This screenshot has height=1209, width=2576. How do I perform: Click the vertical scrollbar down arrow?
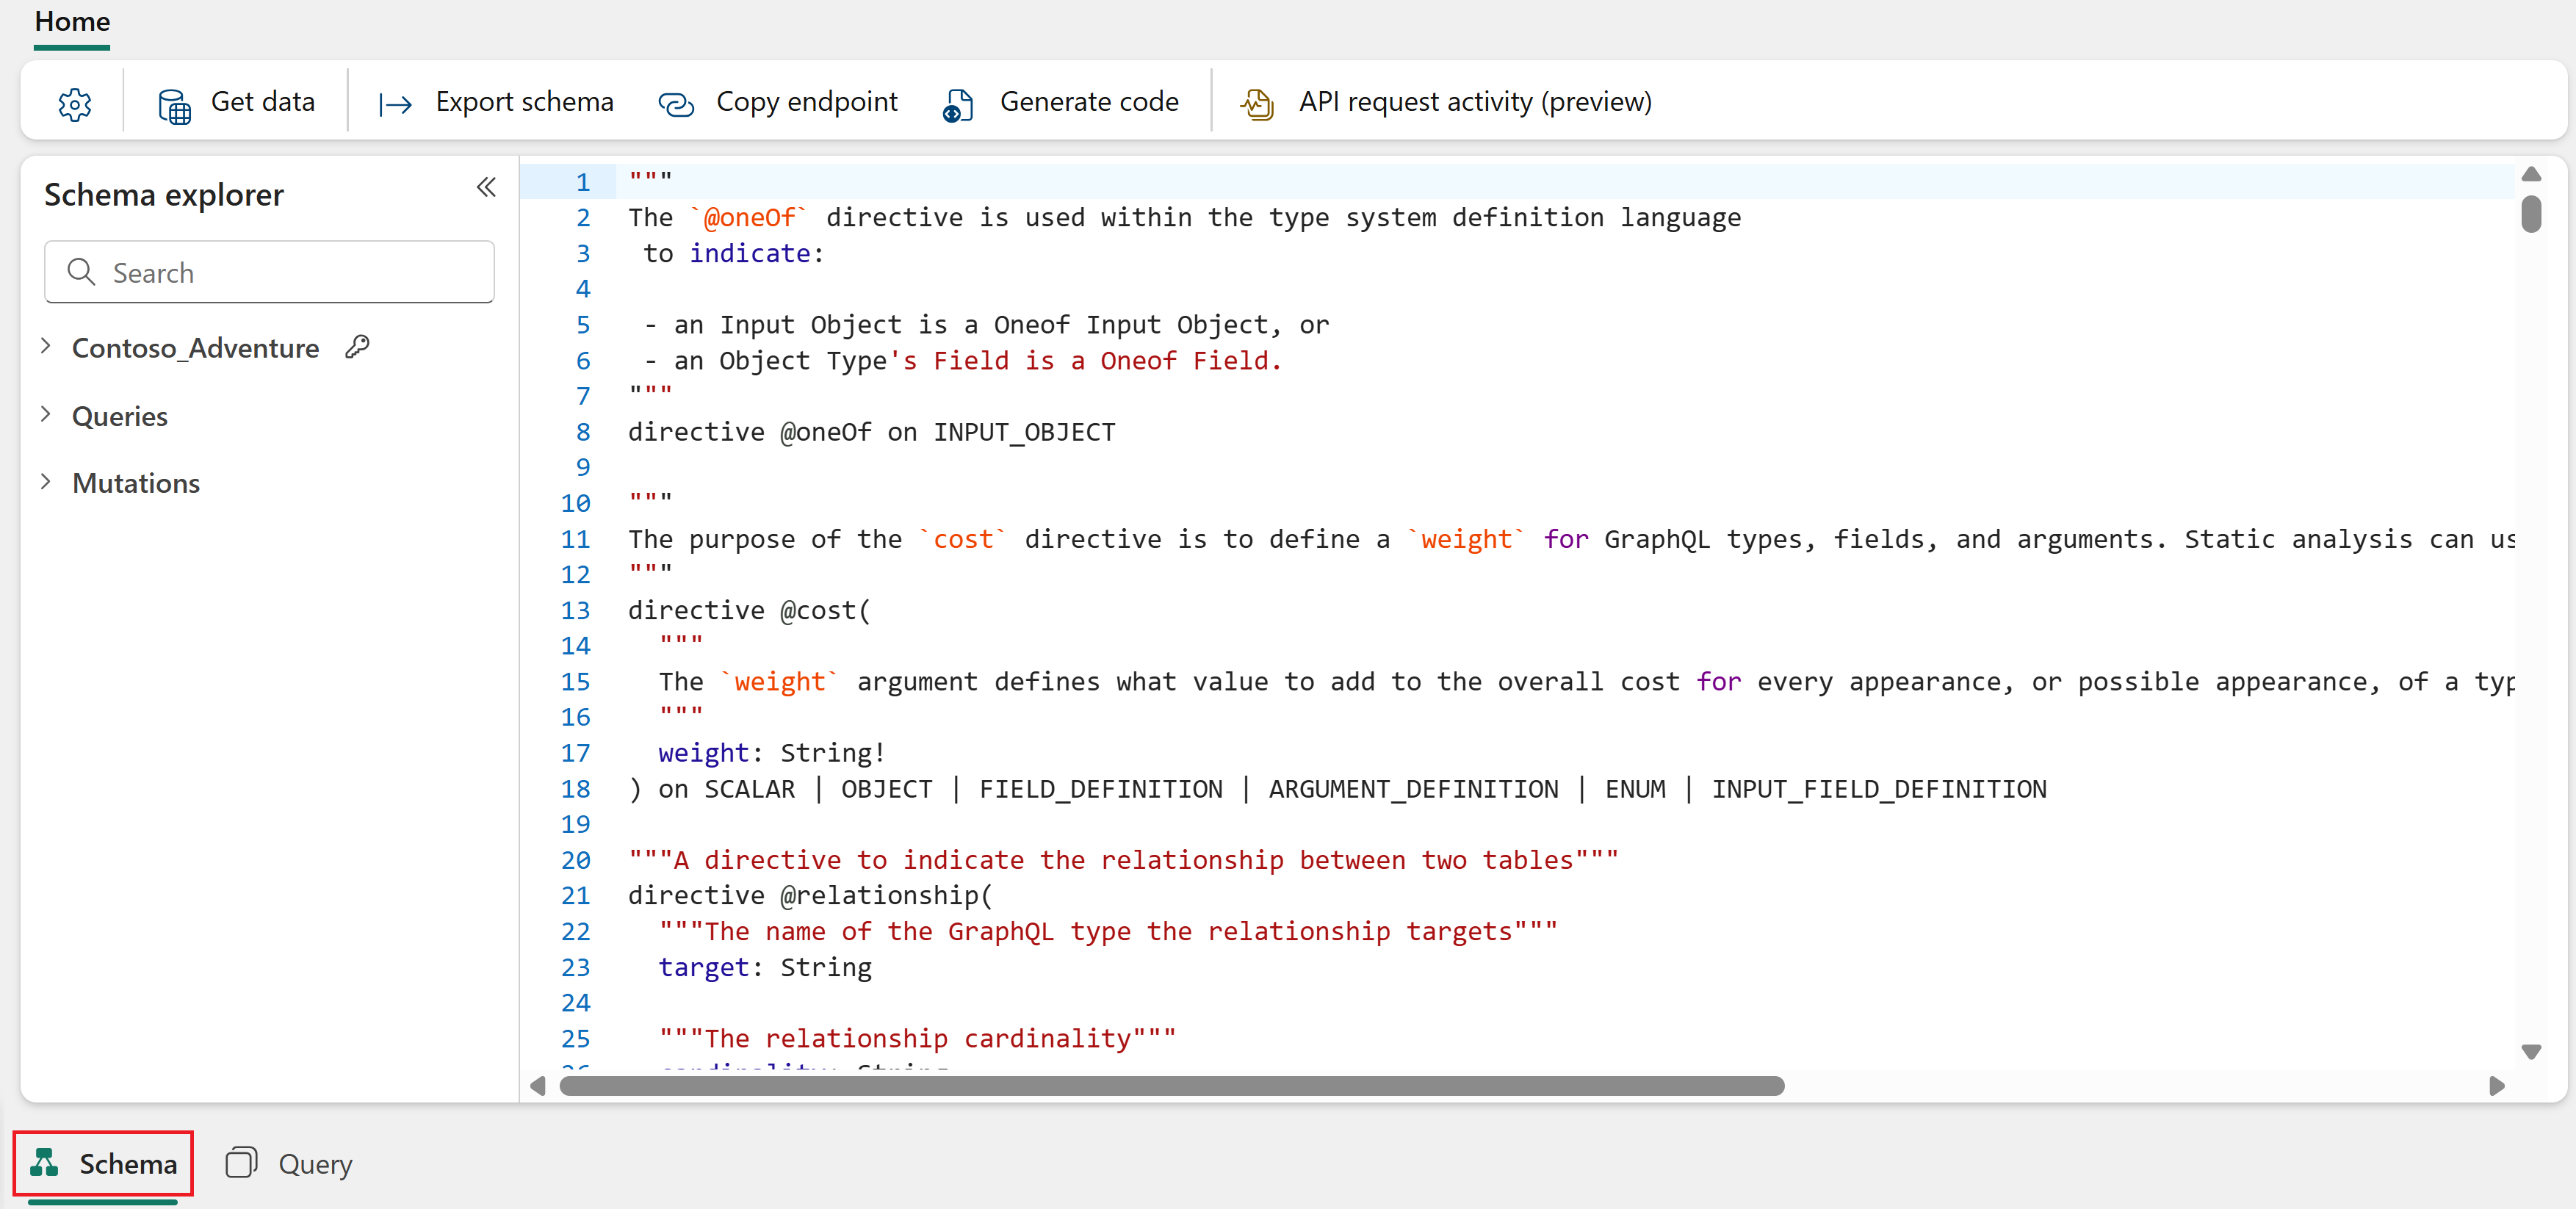click(2531, 1052)
